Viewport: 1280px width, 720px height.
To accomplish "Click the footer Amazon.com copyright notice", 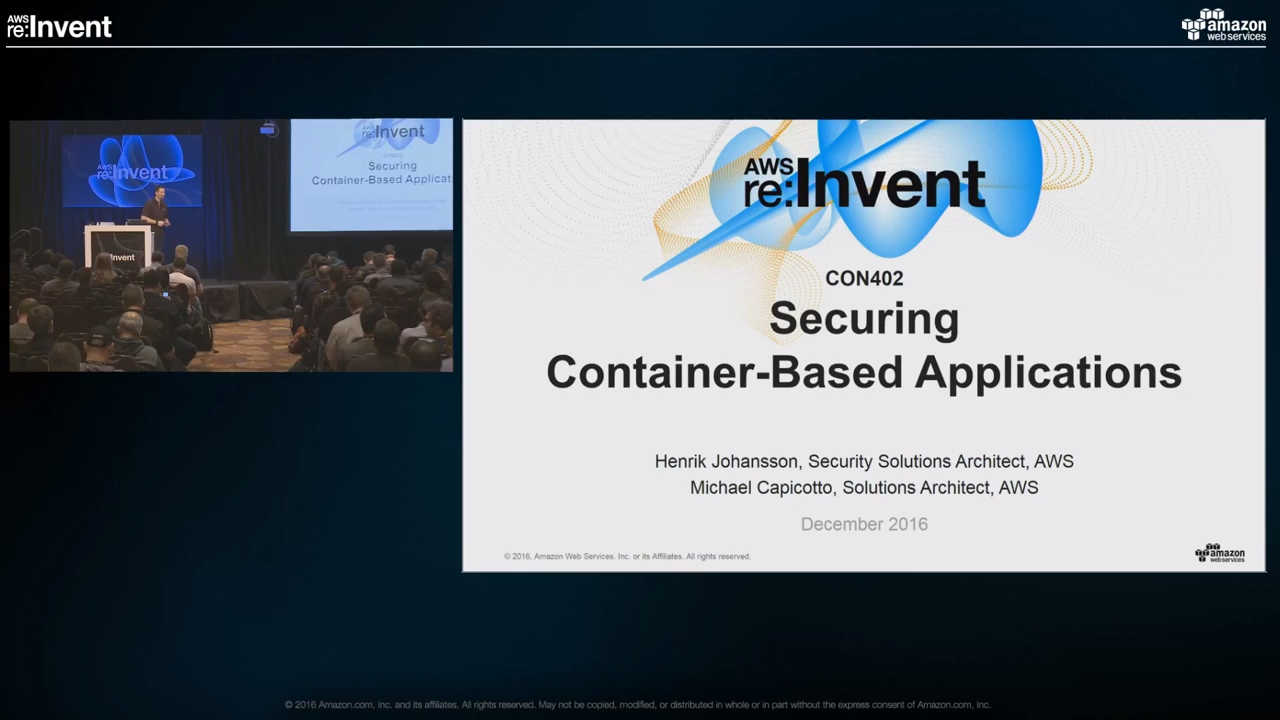I will [x=637, y=705].
